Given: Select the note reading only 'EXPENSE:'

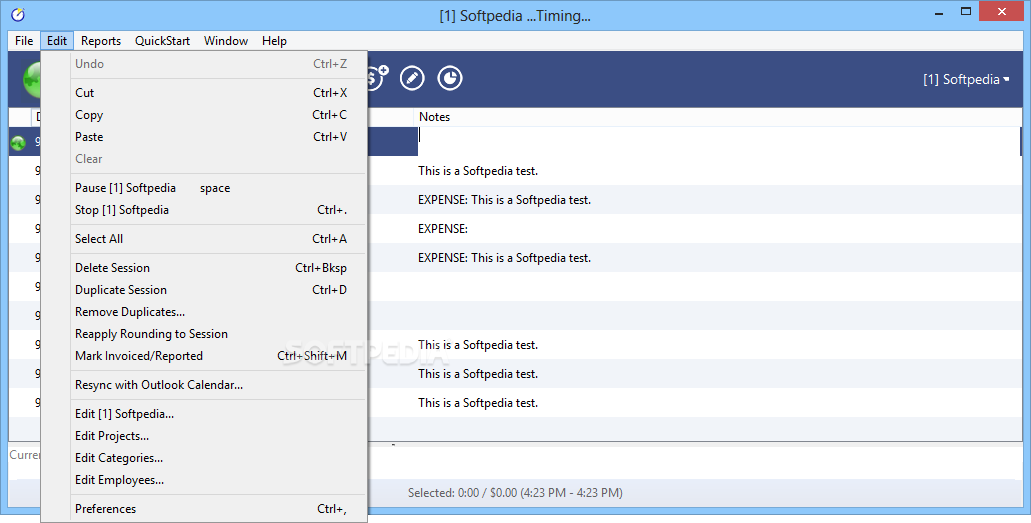Looking at the screenshot, I should pos(443,229).
